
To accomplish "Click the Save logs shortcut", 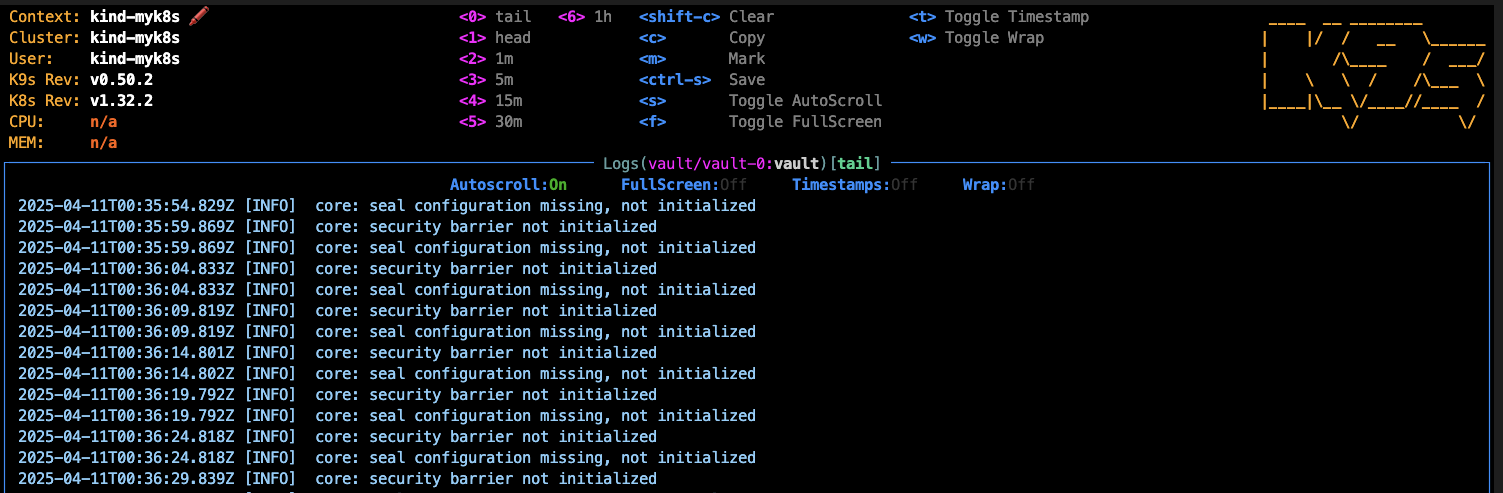I will click(701, 80).
